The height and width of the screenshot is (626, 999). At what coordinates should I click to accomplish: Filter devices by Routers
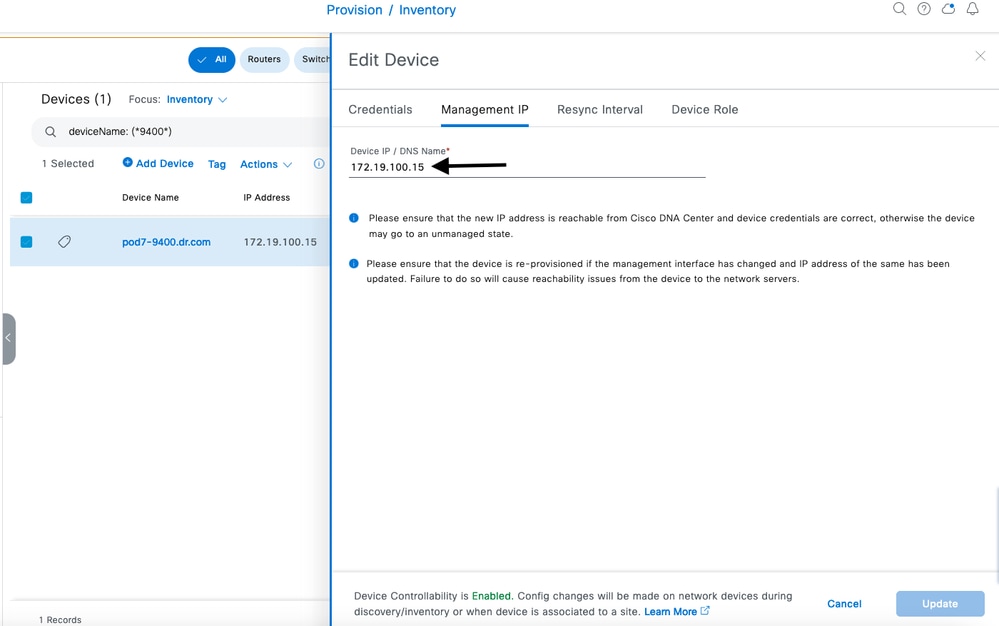pyautogui.click(x=264, y=59)
